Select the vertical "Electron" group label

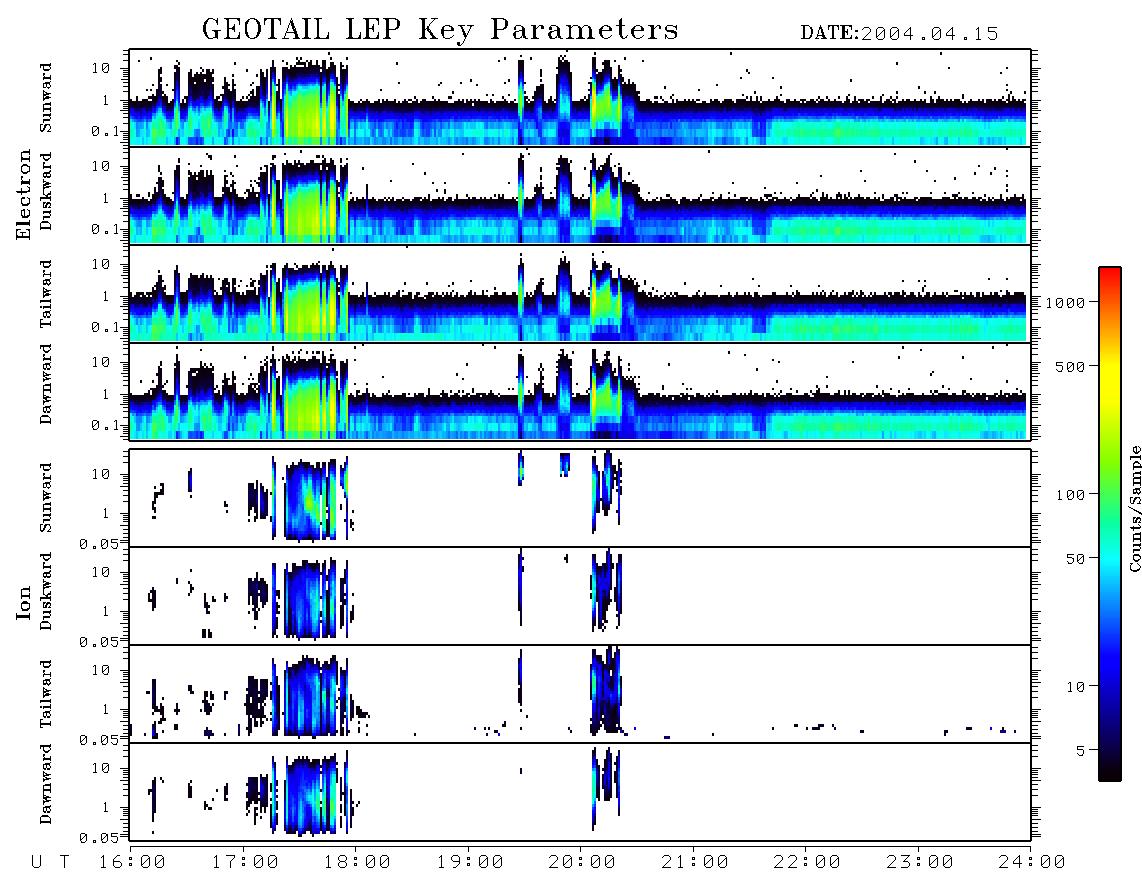point(24,195)
